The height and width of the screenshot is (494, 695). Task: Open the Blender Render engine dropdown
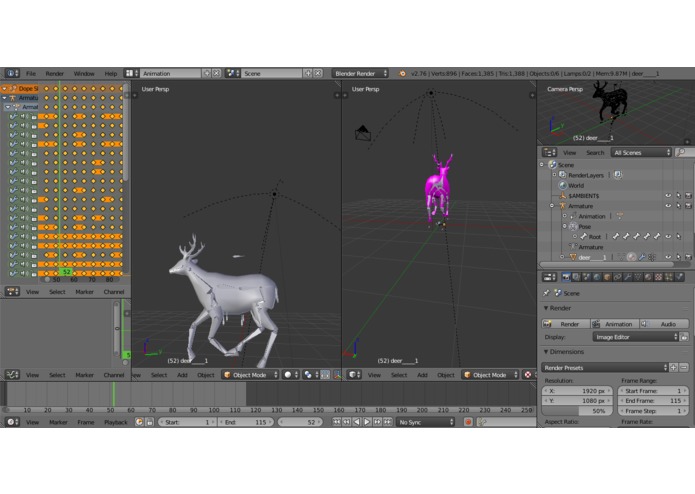coord(360,73)
